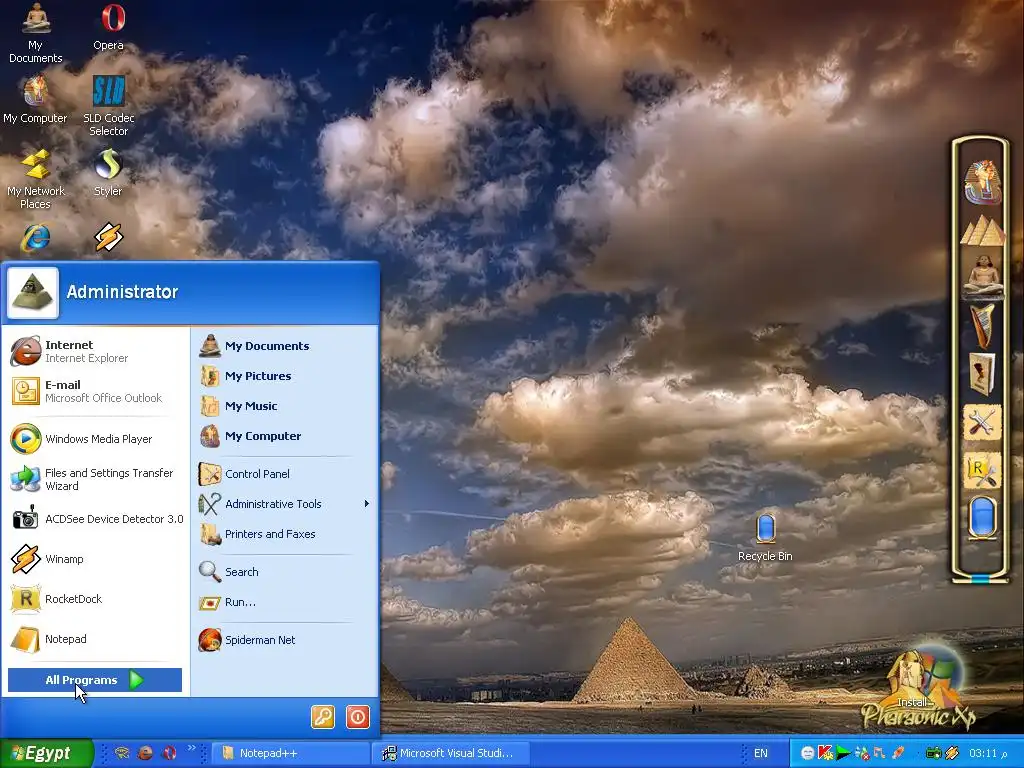Switch to Microsoft Visual Studio taskbar button

[451, 753]
